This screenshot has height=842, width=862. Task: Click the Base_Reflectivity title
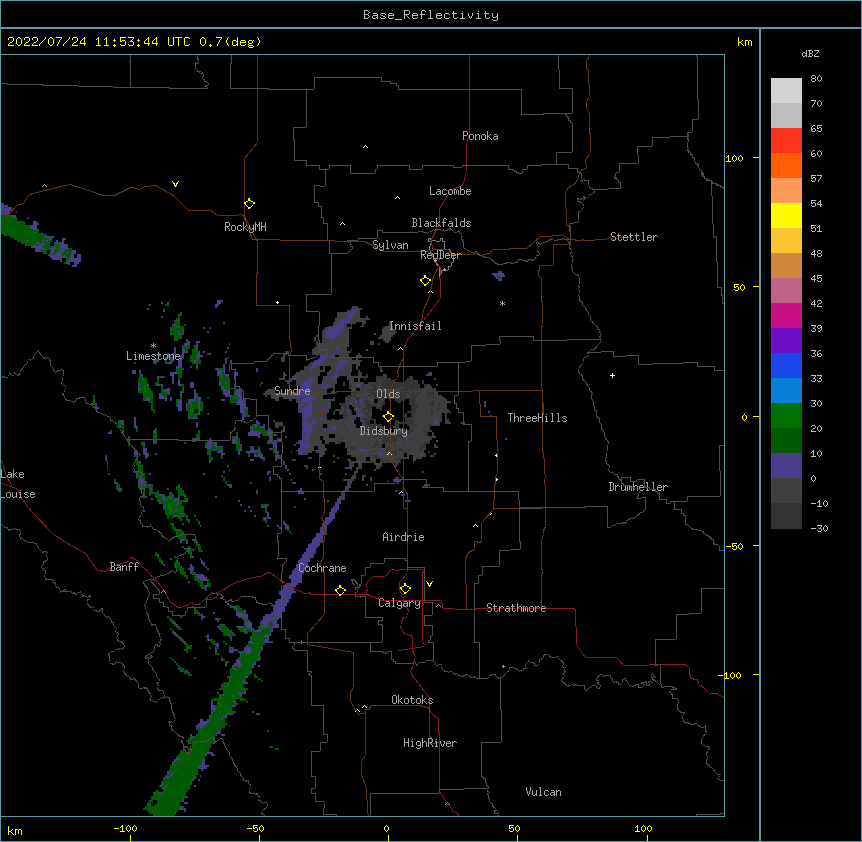pos(431,15)
